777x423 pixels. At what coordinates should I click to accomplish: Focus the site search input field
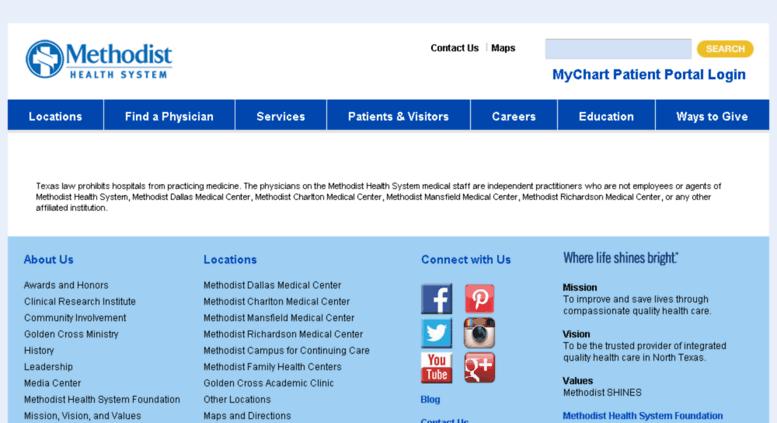click(618, 49)
